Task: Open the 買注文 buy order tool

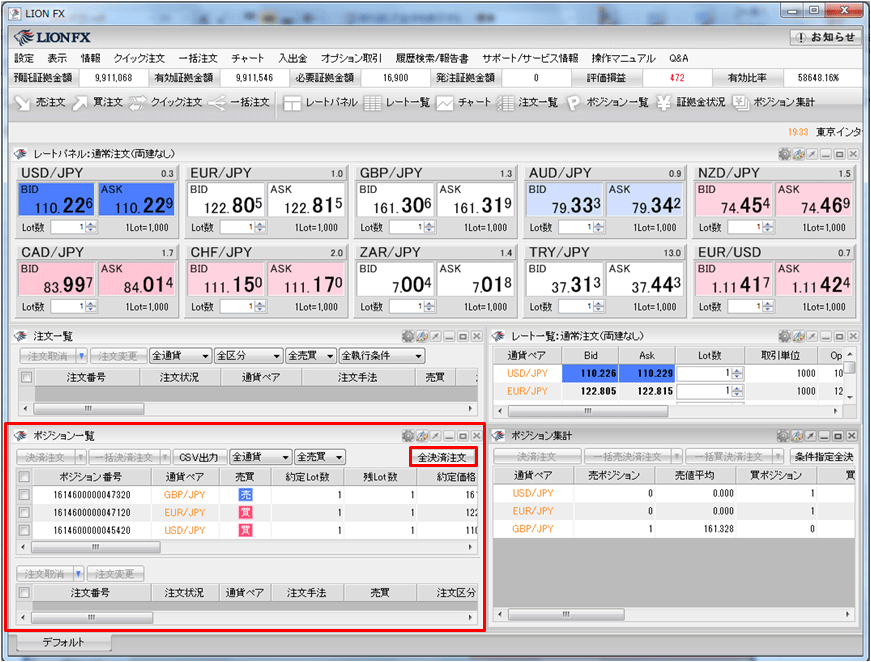Action: [98, 102]
